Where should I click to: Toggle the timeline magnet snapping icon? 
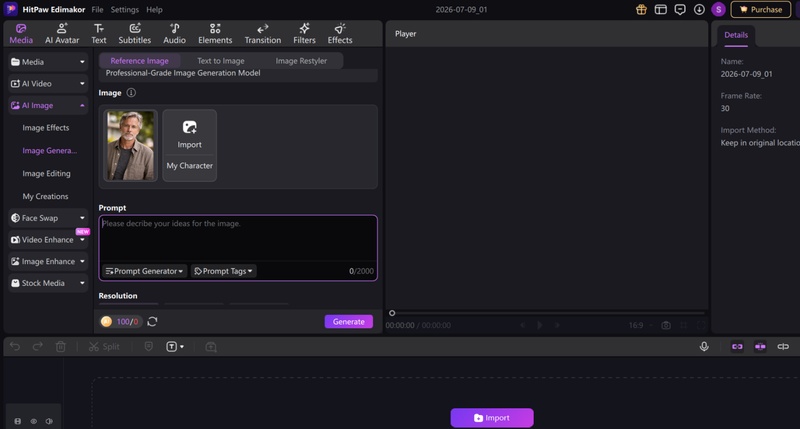pyautogui.click(x=760, y=347)
